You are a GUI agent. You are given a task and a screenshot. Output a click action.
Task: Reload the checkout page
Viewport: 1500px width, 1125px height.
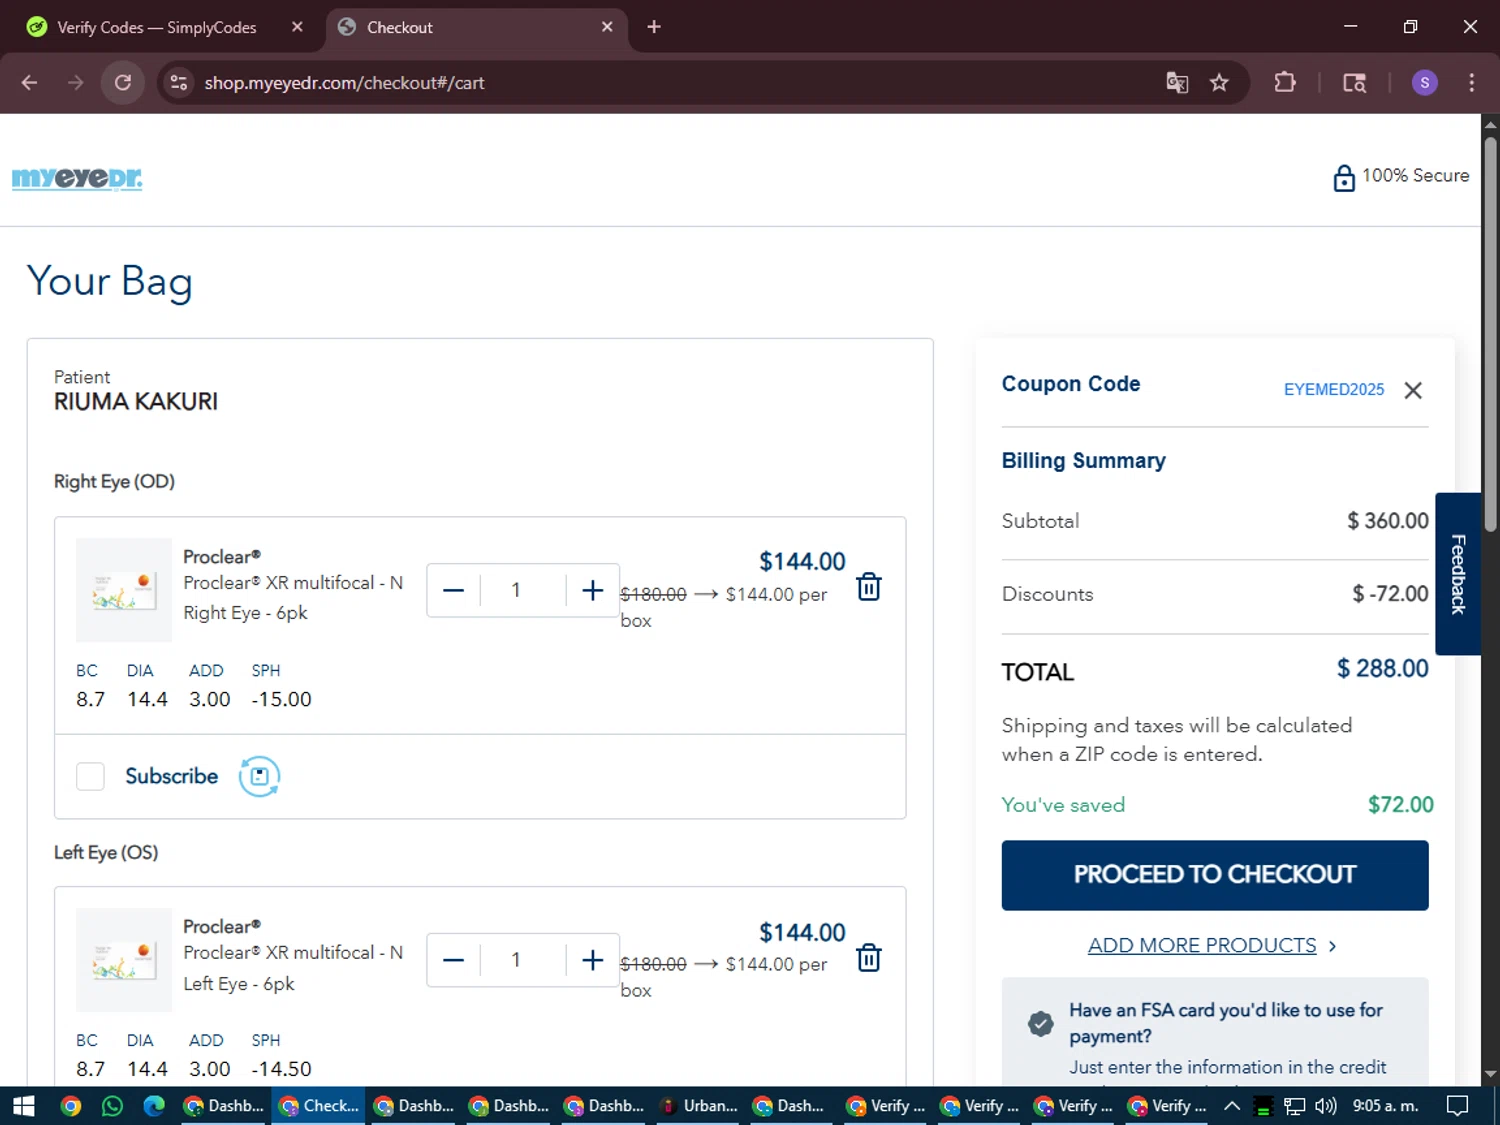123,83
